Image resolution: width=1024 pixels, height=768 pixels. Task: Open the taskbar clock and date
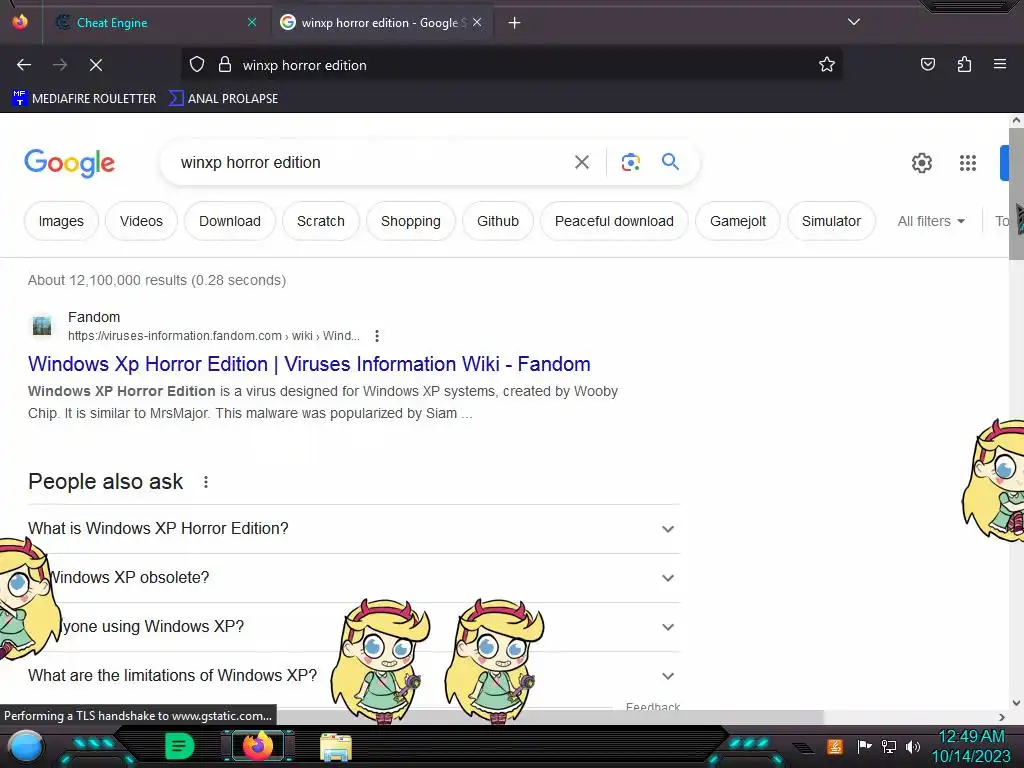[971, 746]
